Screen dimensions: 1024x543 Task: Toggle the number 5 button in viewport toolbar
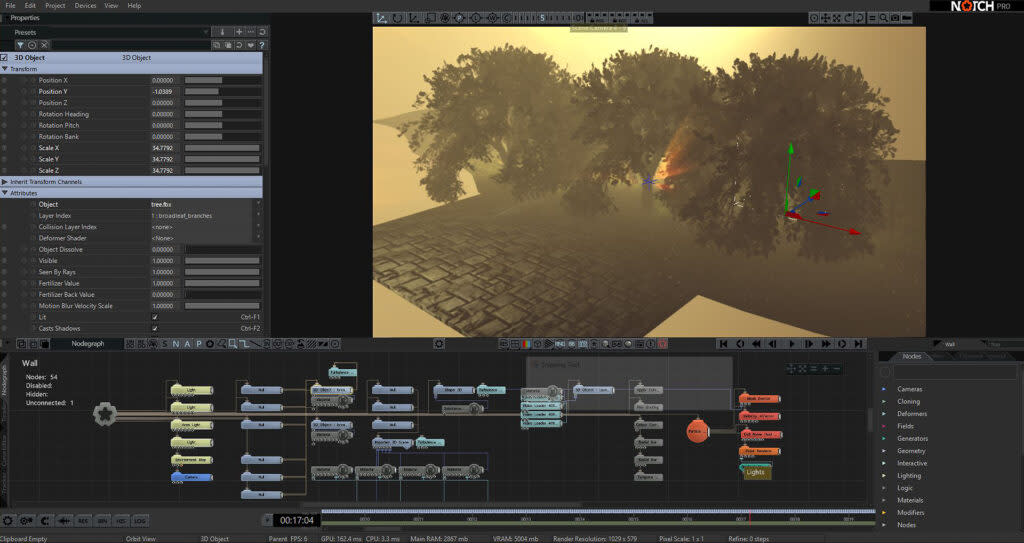(x=542, y=18)
